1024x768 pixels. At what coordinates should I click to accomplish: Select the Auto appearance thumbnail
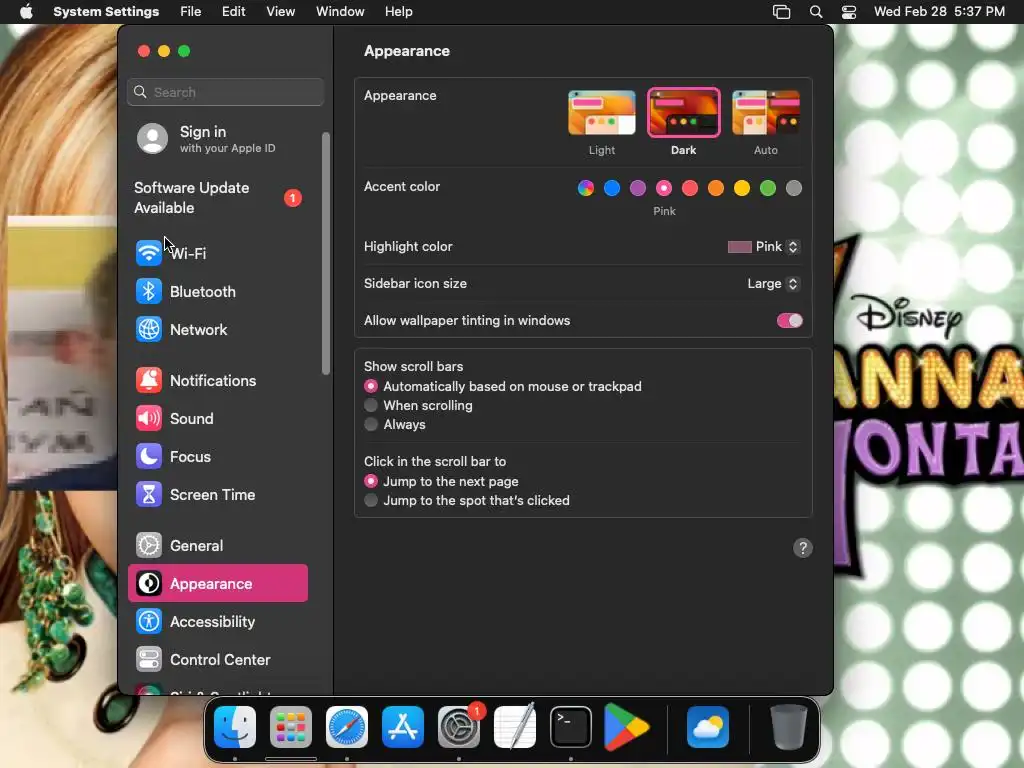point(766,112)
